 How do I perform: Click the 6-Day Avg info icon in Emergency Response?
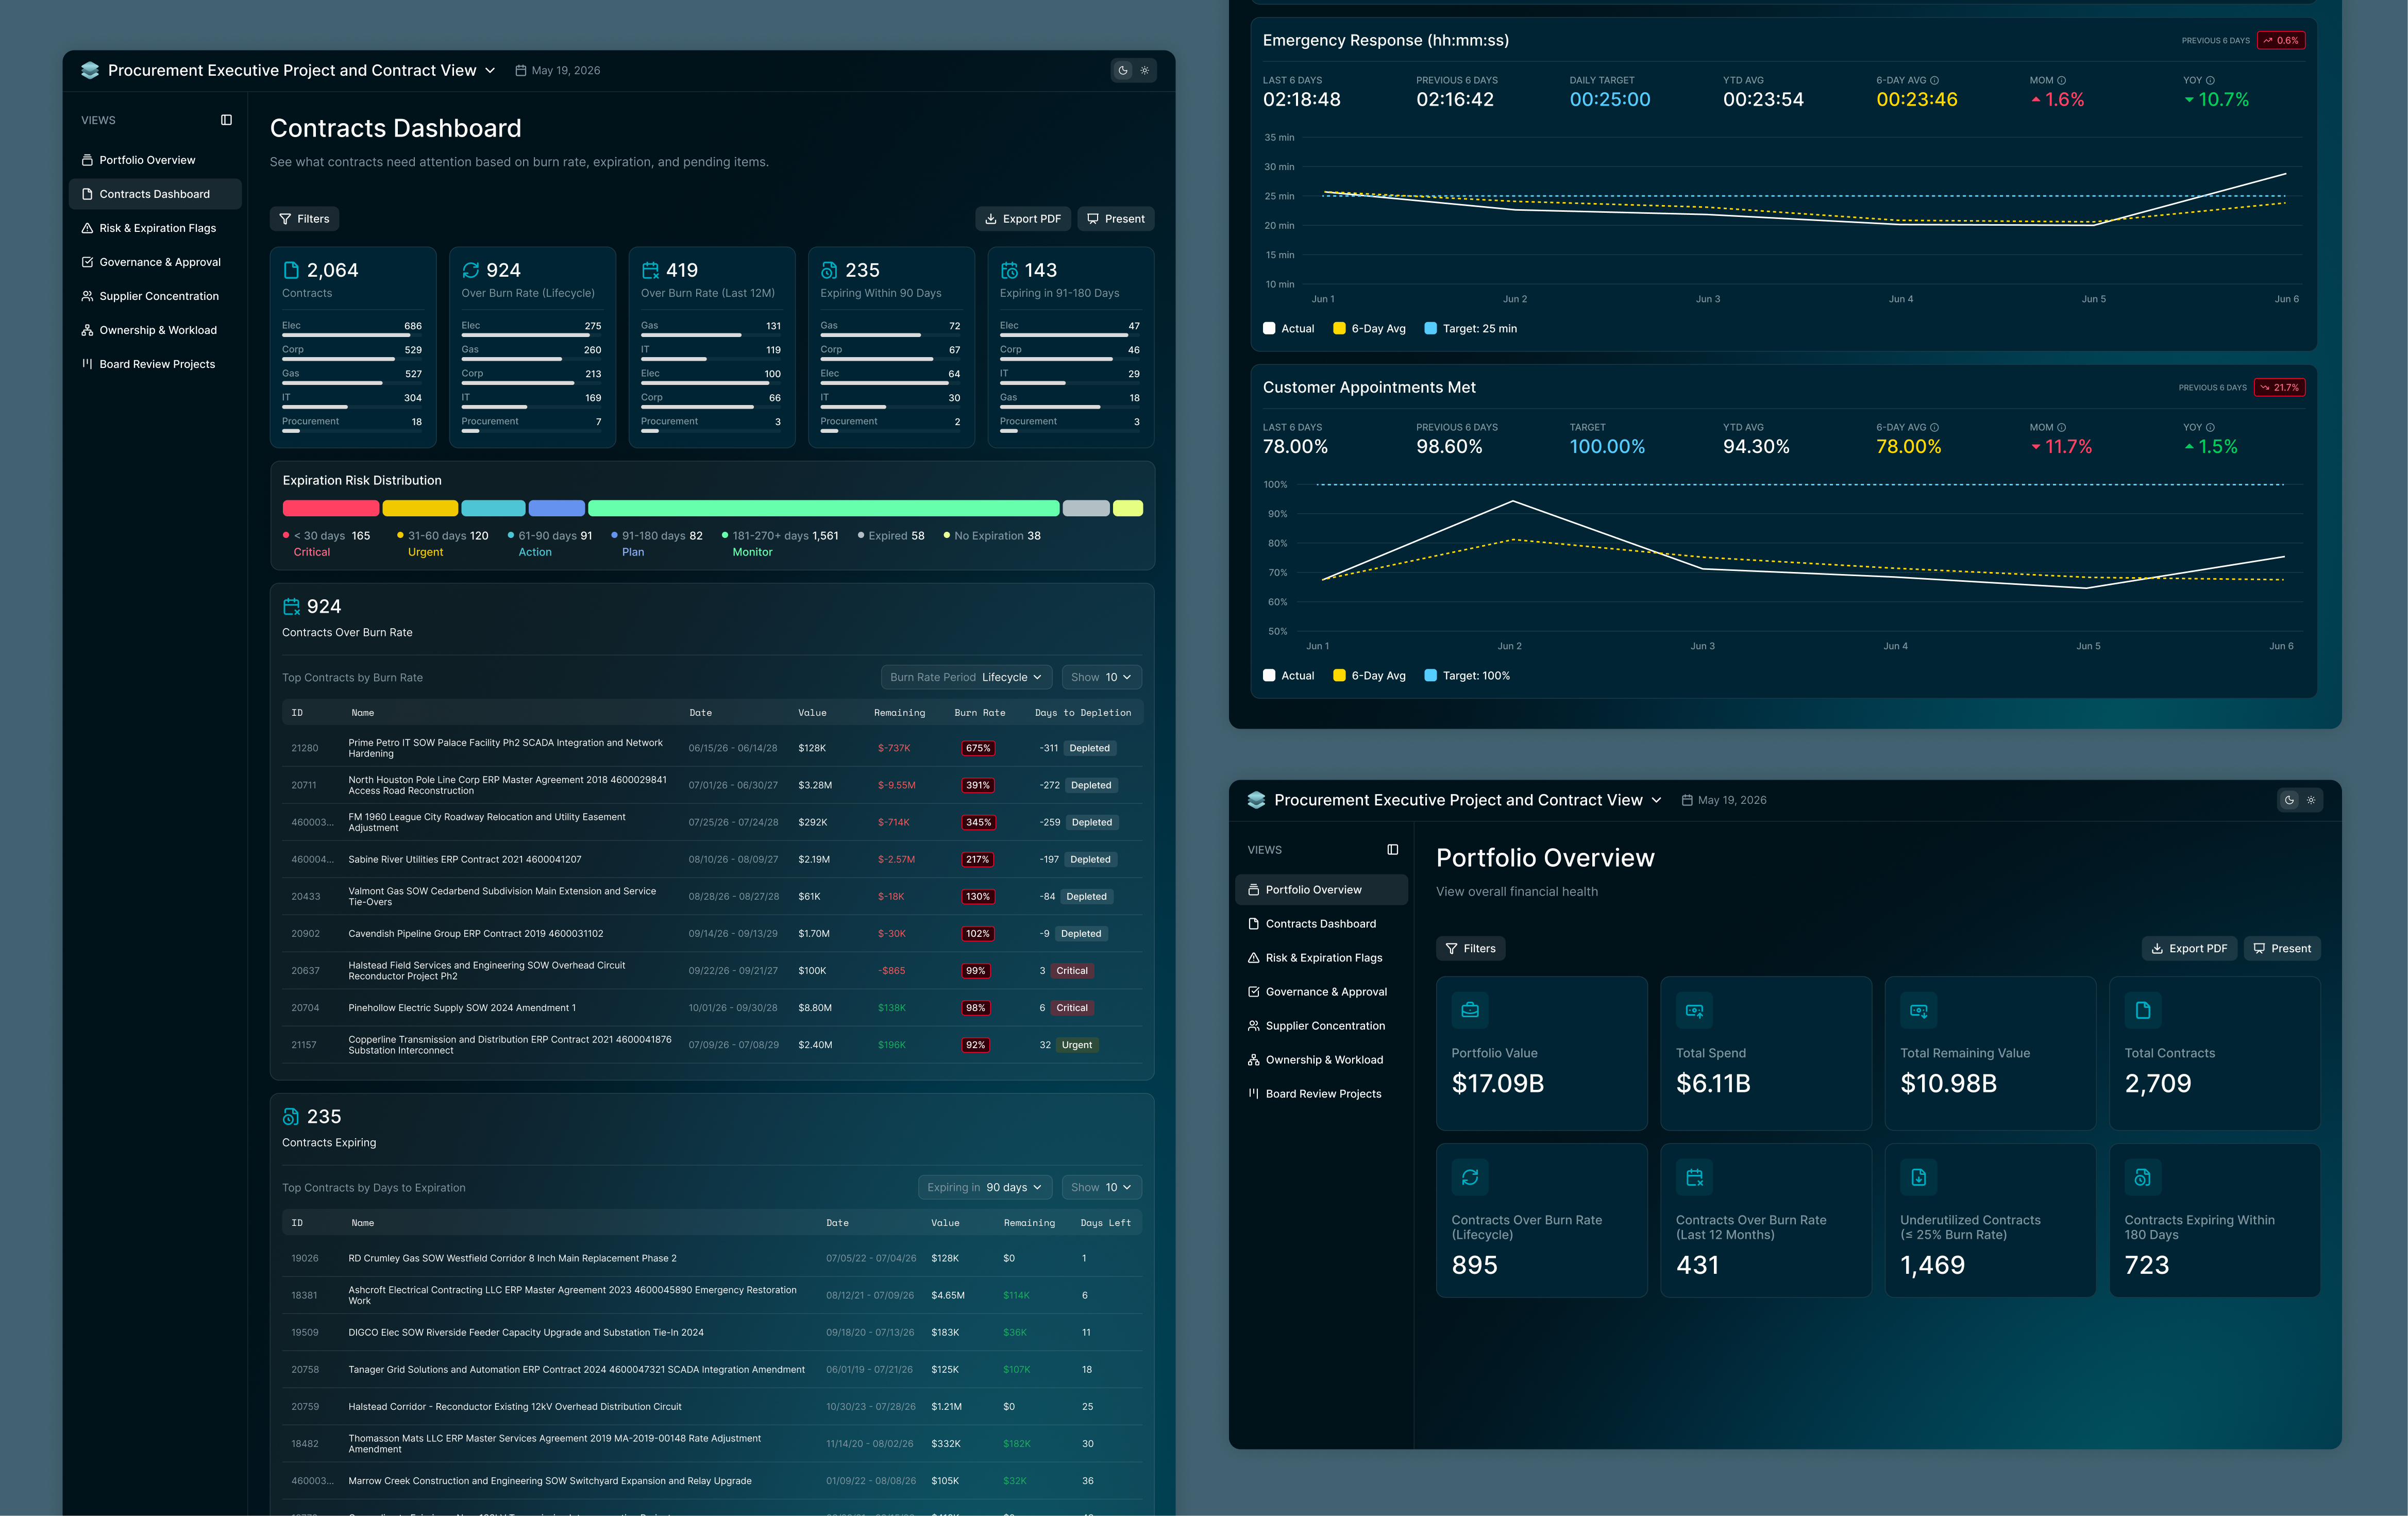click(x=1934, y=81)
